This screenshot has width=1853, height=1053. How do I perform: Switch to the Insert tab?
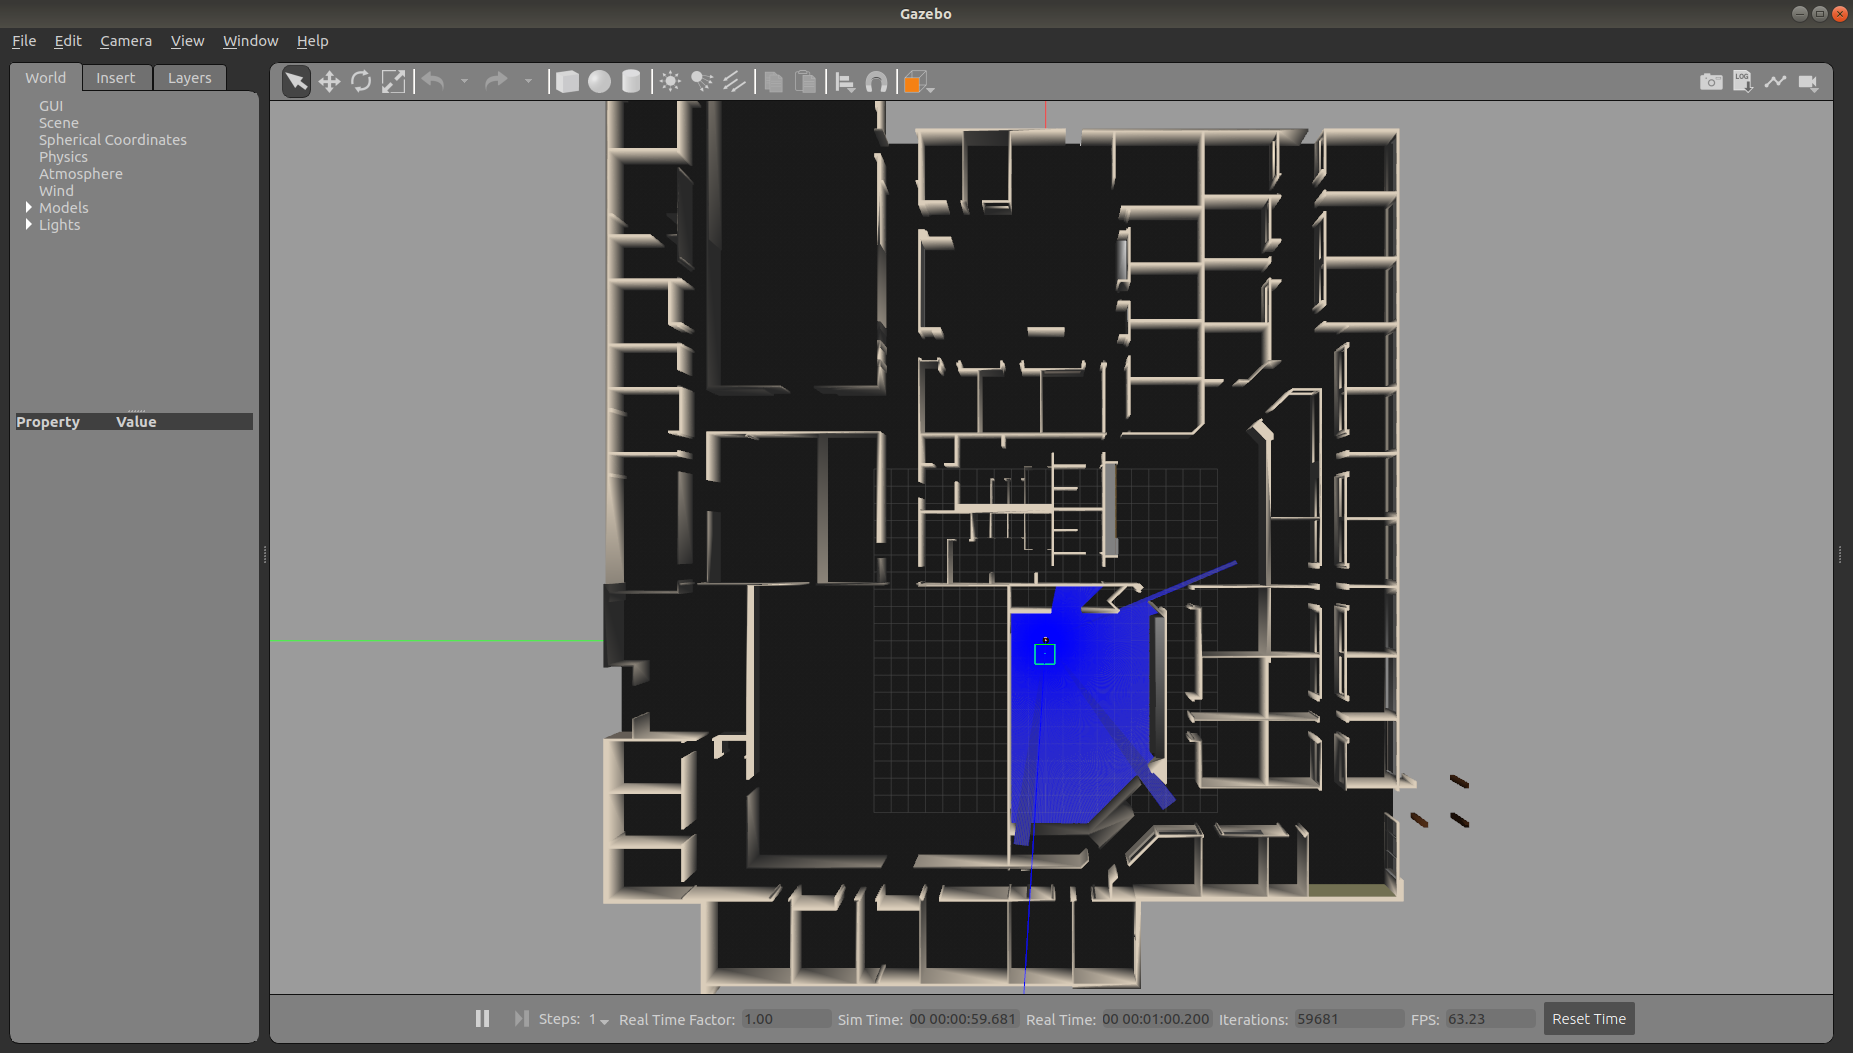click(x=116, y=77)
